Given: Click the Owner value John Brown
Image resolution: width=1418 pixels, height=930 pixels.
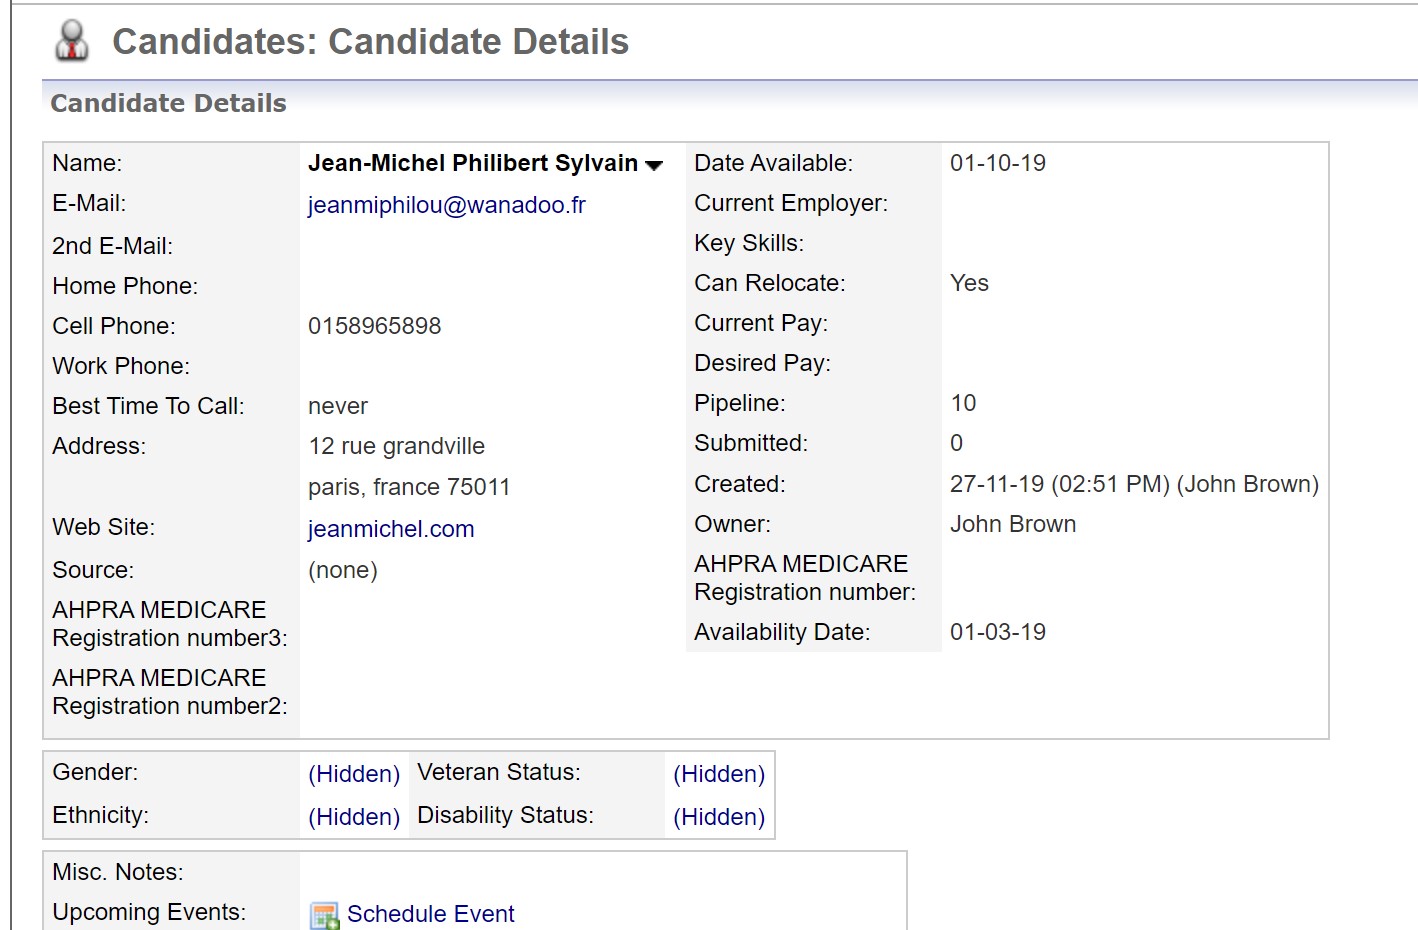Looking at the screenshot, I should pyautogui.click(x=1012, y=524).
